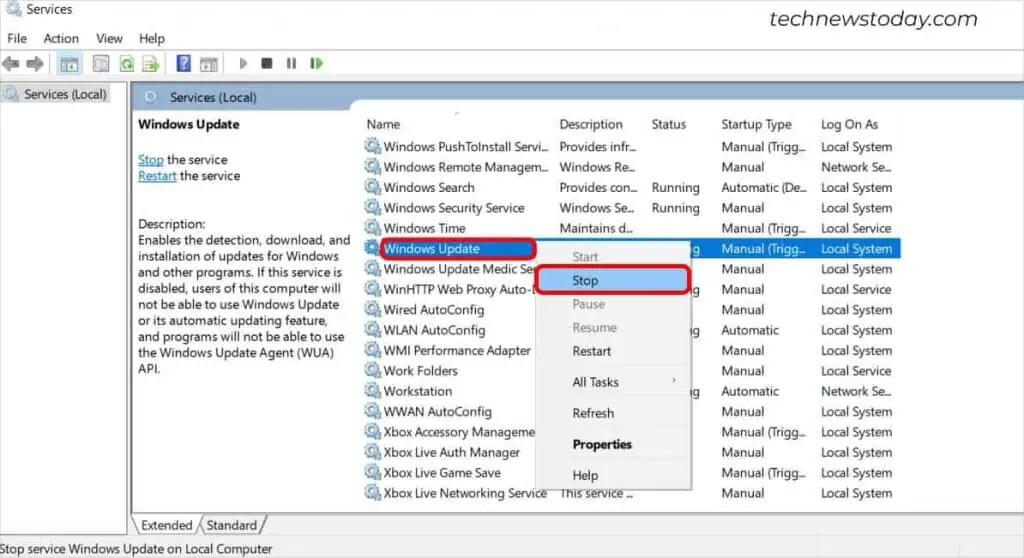Click gear icon beside Work Folders
The width and height of the screenshot is (1024, 558).
click(372, 370)
